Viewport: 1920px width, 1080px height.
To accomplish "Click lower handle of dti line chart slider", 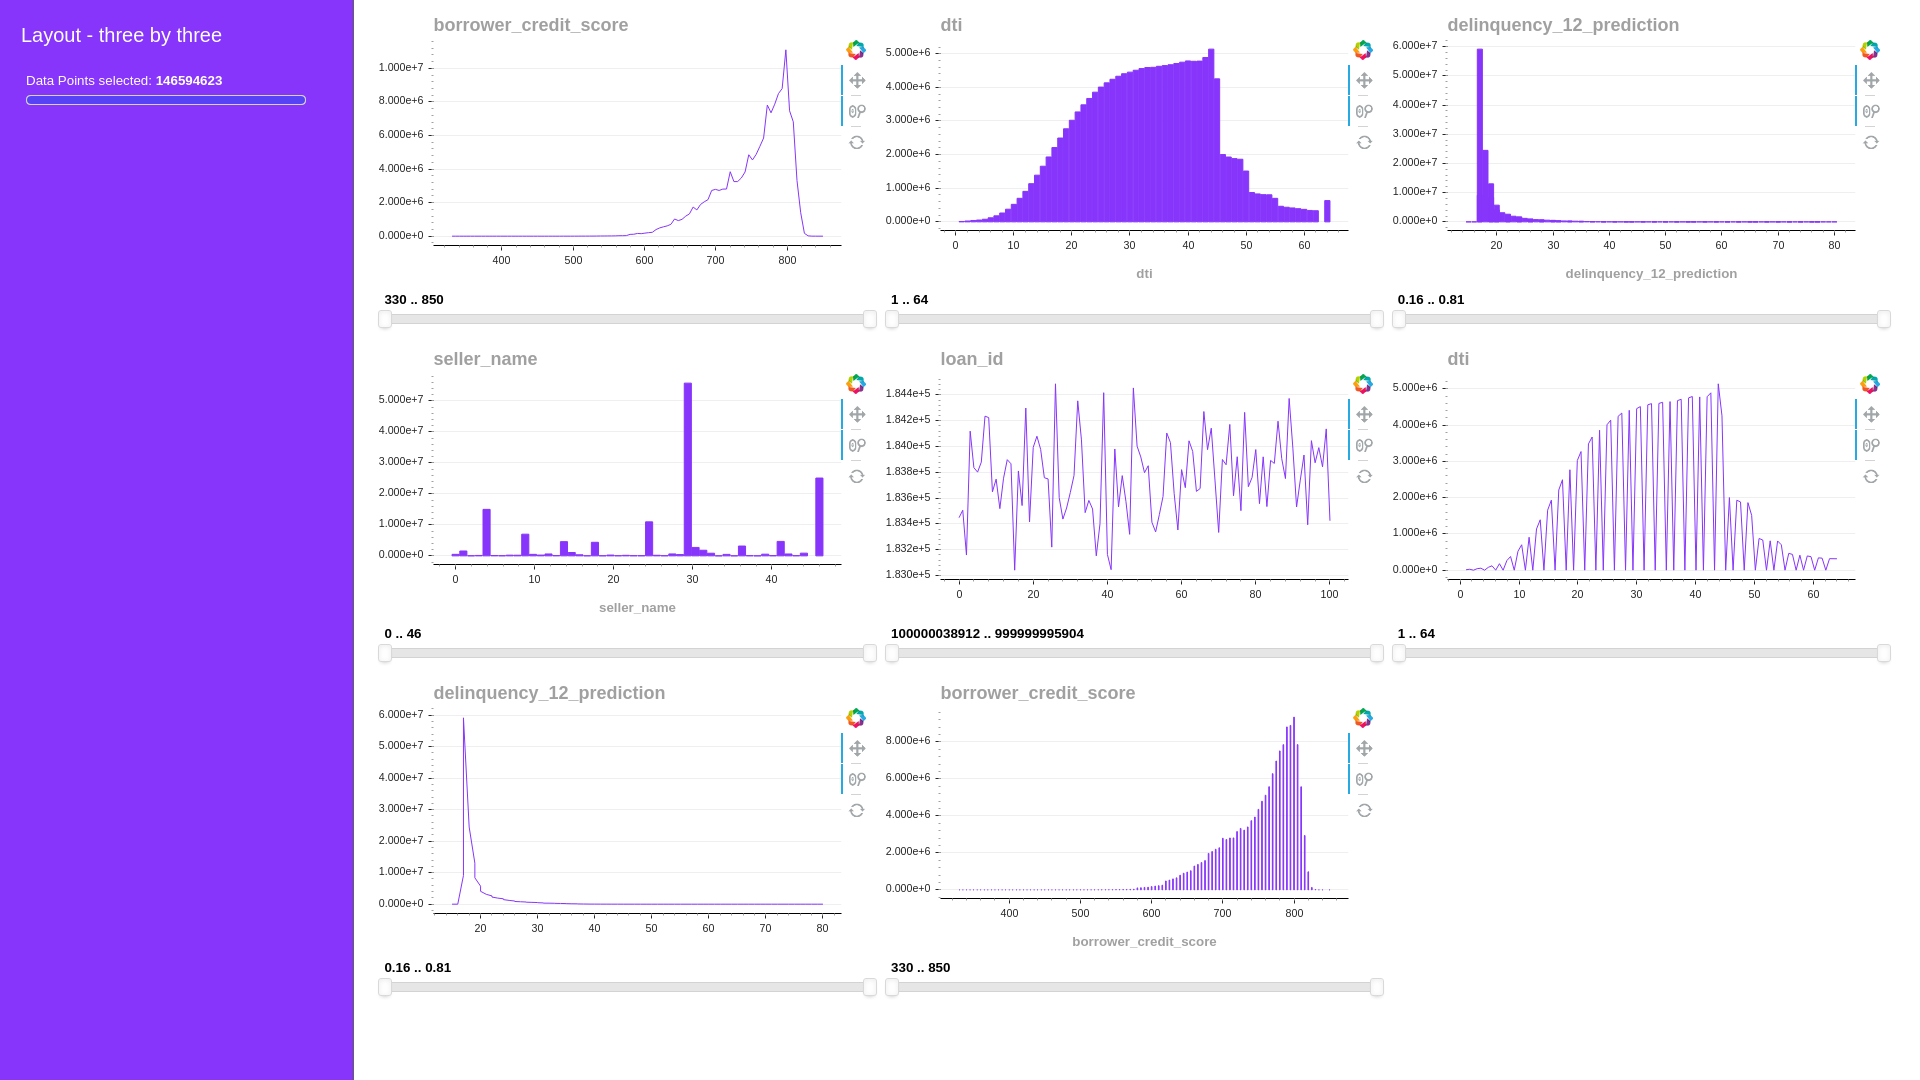I will 1399,653.
